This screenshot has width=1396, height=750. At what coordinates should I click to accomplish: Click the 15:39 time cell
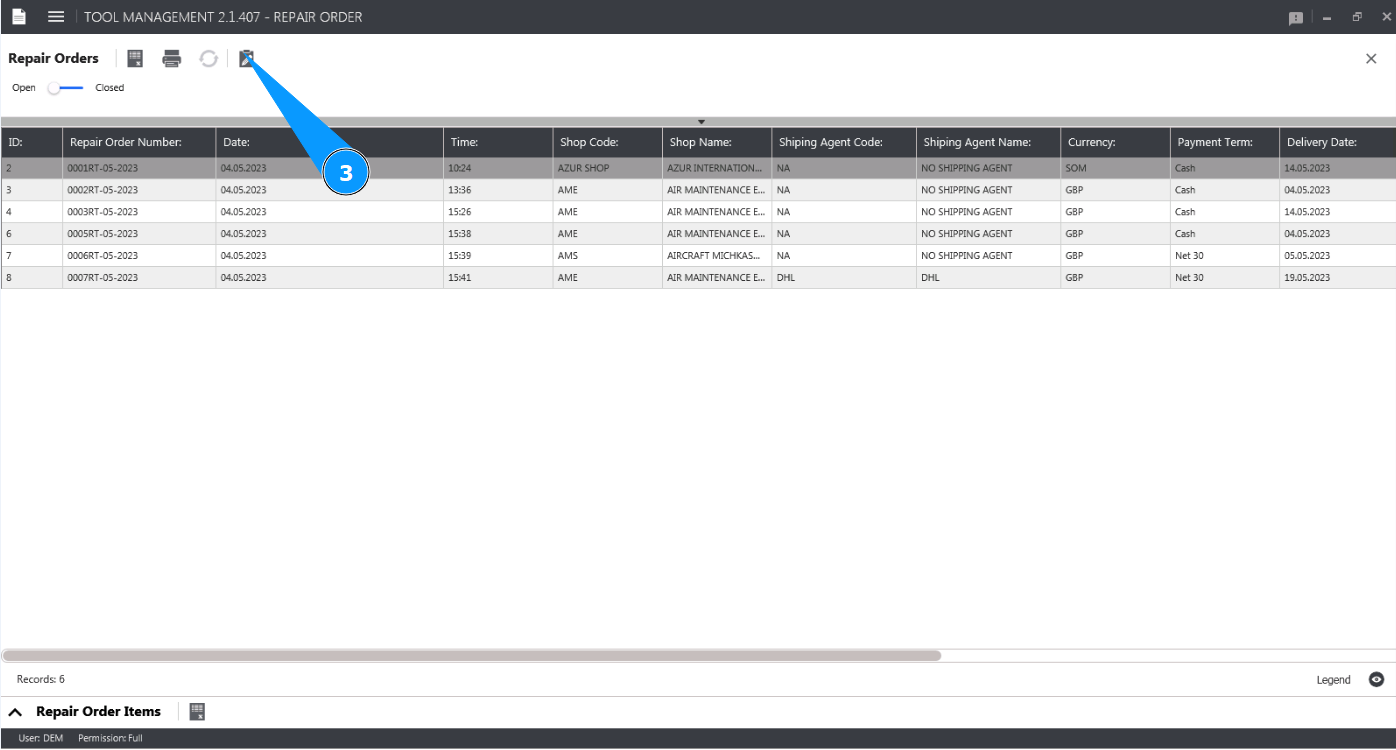click(498, 256)
